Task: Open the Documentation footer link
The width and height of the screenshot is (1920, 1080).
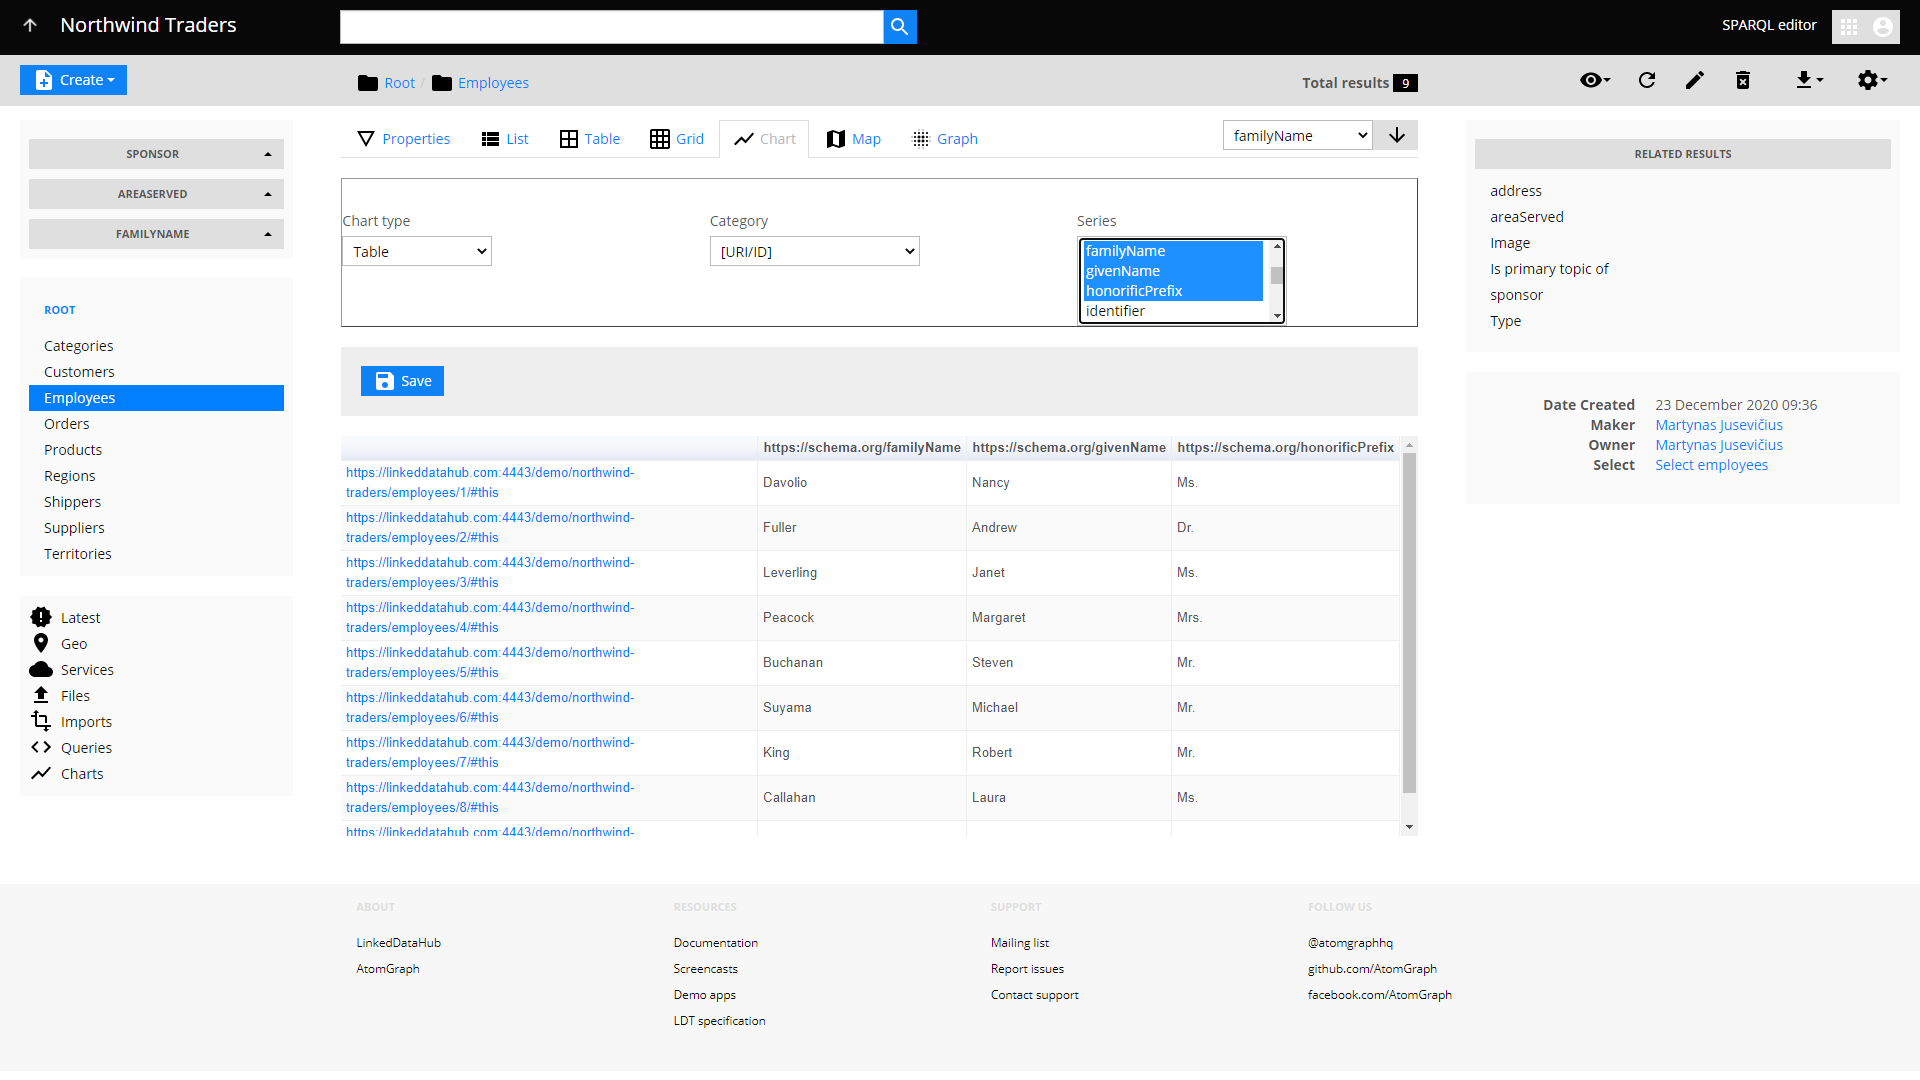Action: click(715, 943)
